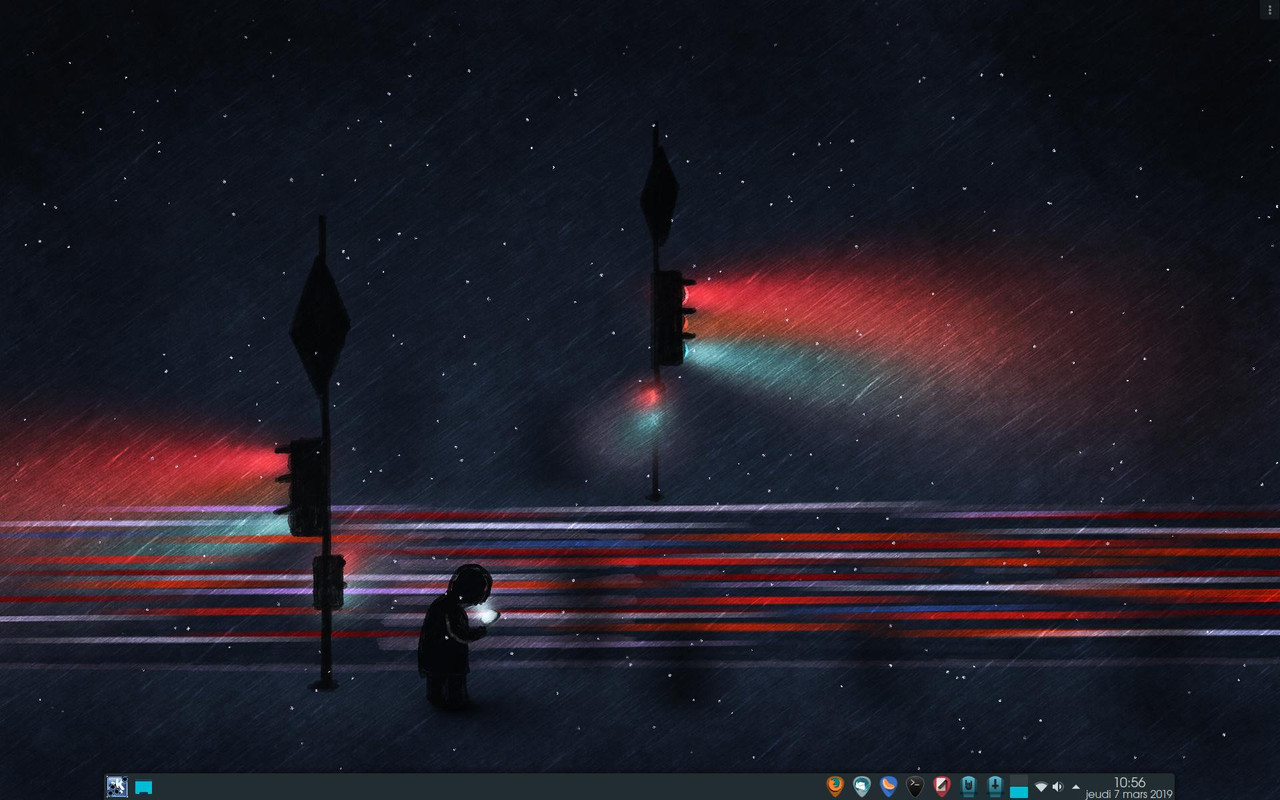Screen dimensions: 1280x800
Task: Click the teal rock-hand launcher icon
Action: coord(968,787)
